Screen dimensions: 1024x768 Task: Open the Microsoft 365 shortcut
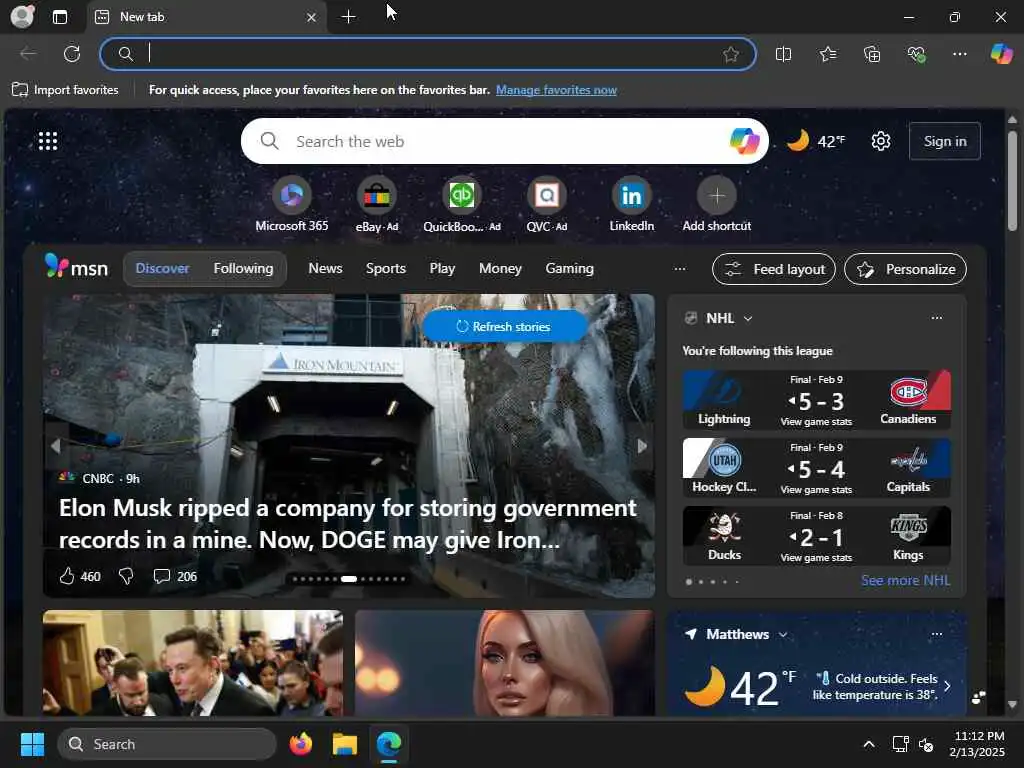291,204
